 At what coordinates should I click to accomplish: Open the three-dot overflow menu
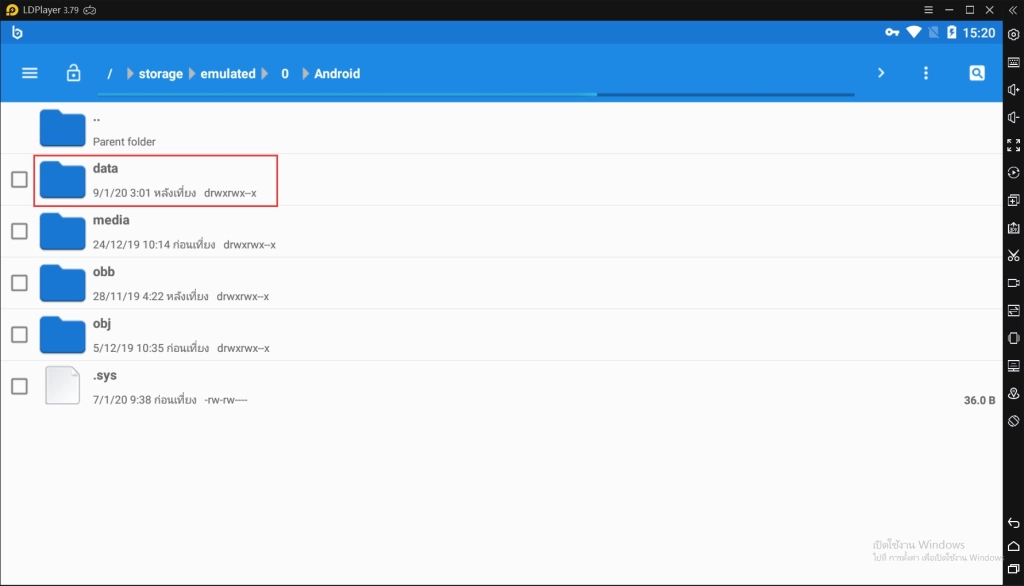point(925,73)
